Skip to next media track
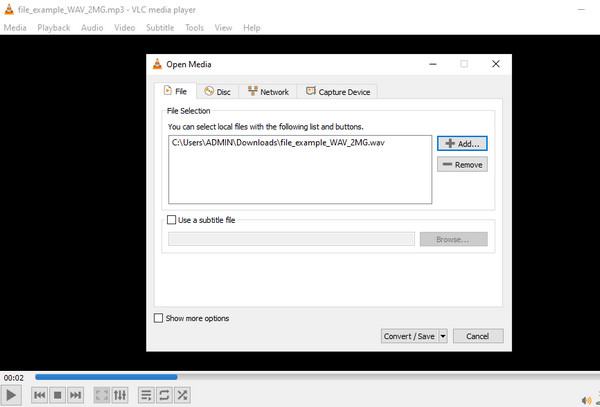This screenshot has height=407, width=600. click(75, 395)
